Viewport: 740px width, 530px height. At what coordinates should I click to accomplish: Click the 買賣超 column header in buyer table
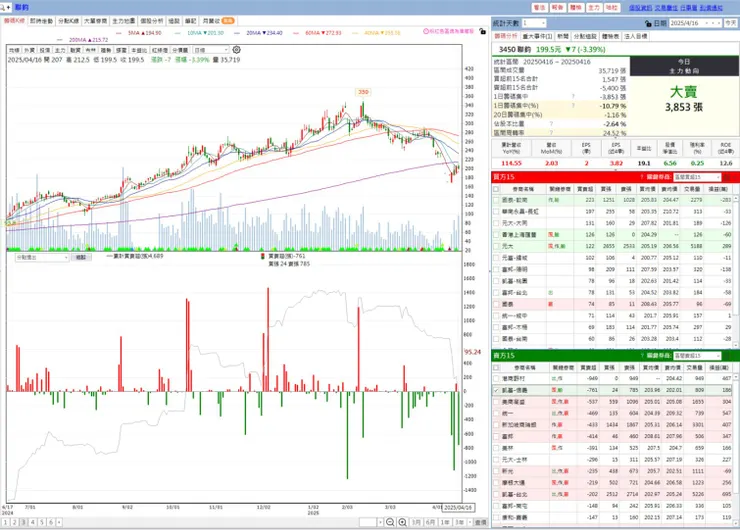[585, 189]
